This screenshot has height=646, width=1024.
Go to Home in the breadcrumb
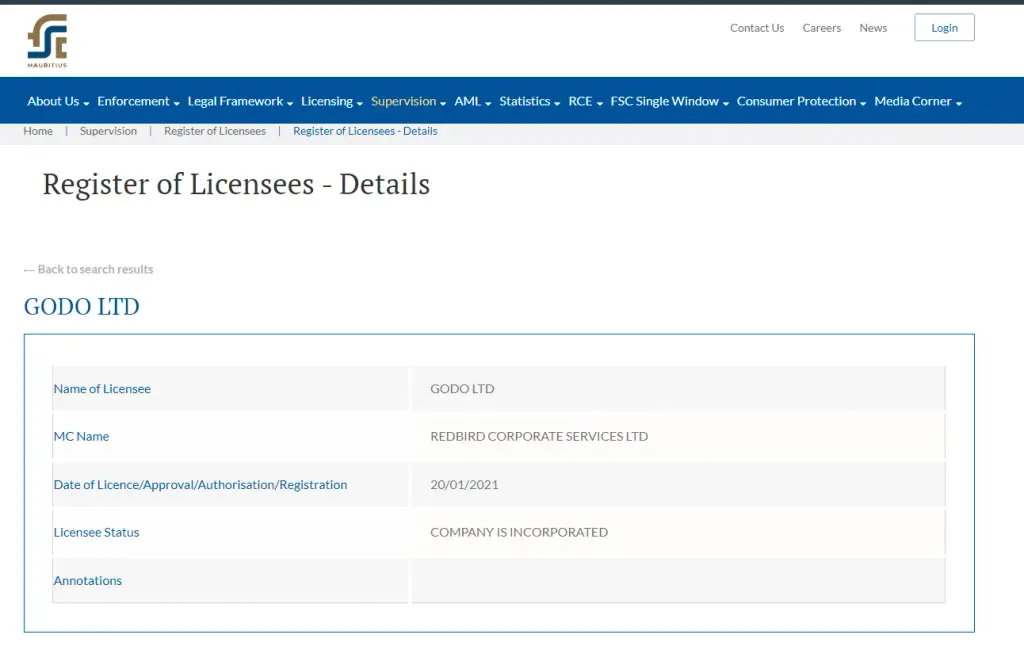[38, 131]
